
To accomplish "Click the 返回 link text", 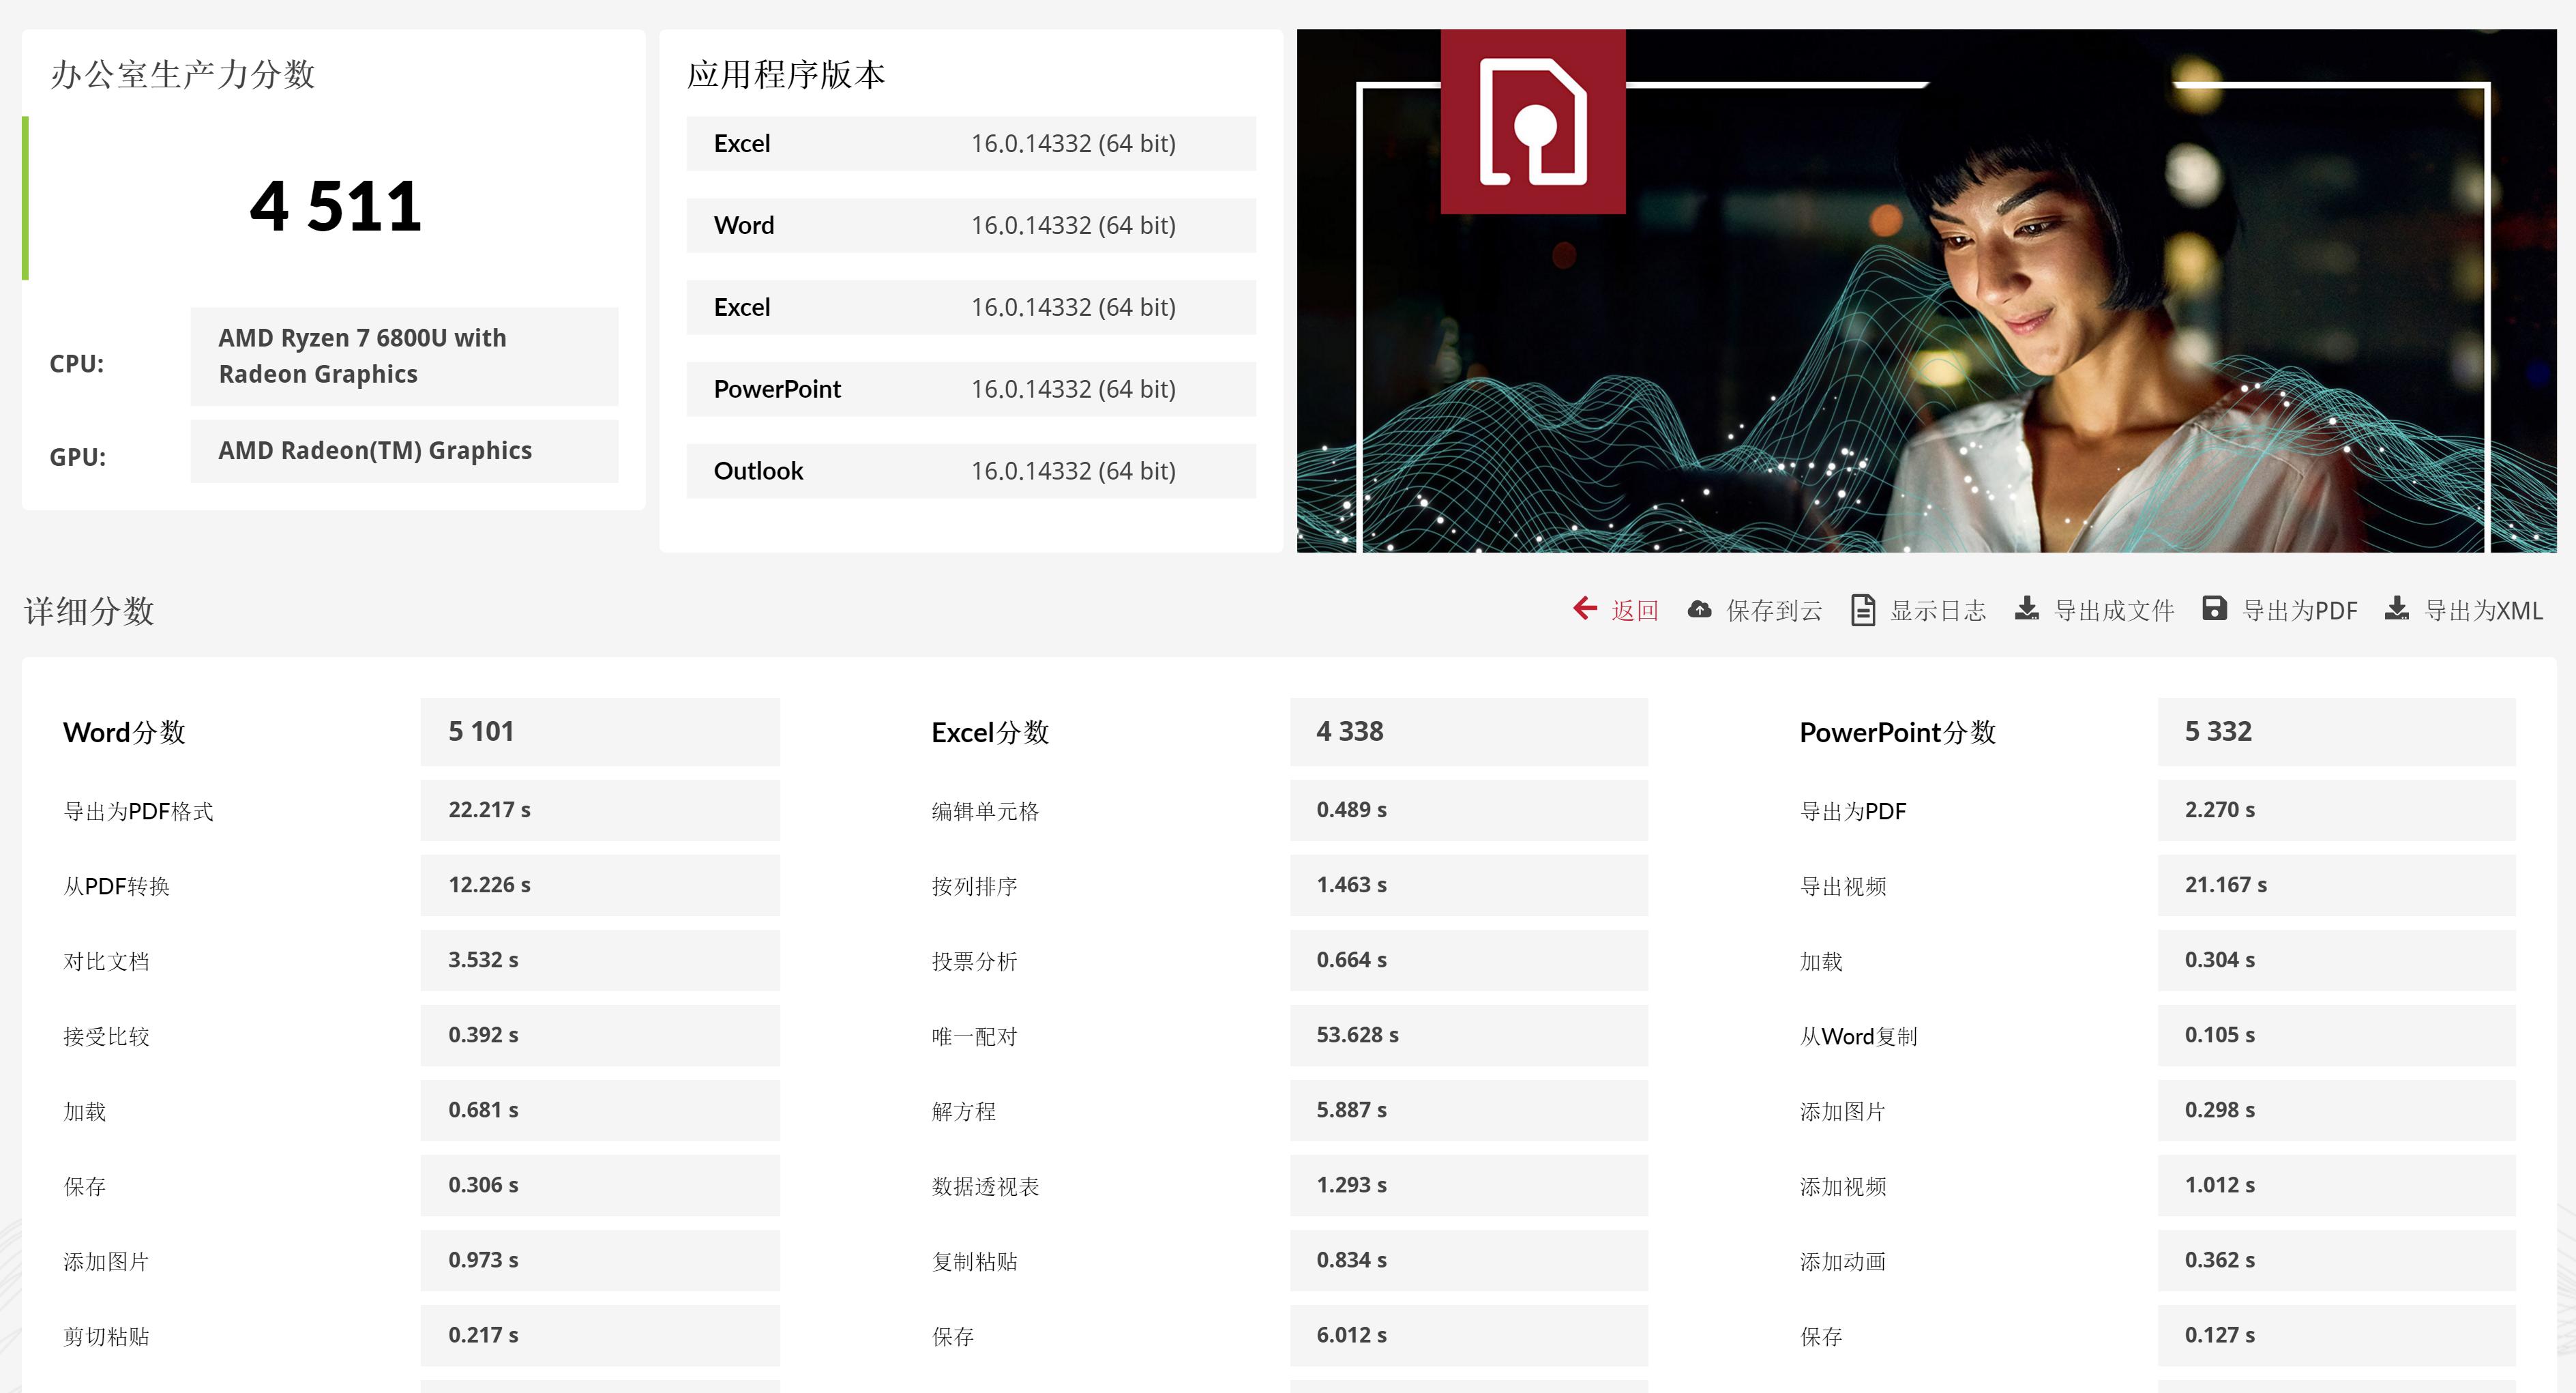I will coord(1635,611).
